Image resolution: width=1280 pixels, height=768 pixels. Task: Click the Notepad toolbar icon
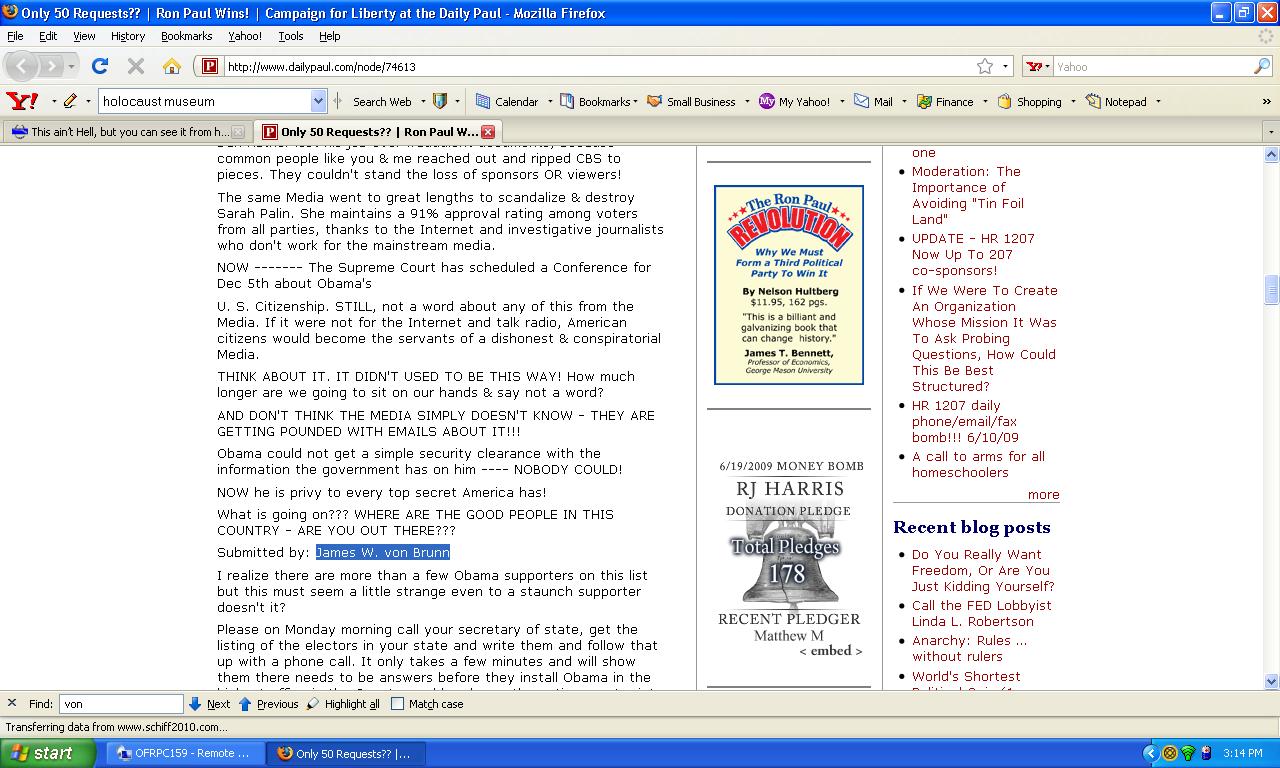(x=1116, y=101)
